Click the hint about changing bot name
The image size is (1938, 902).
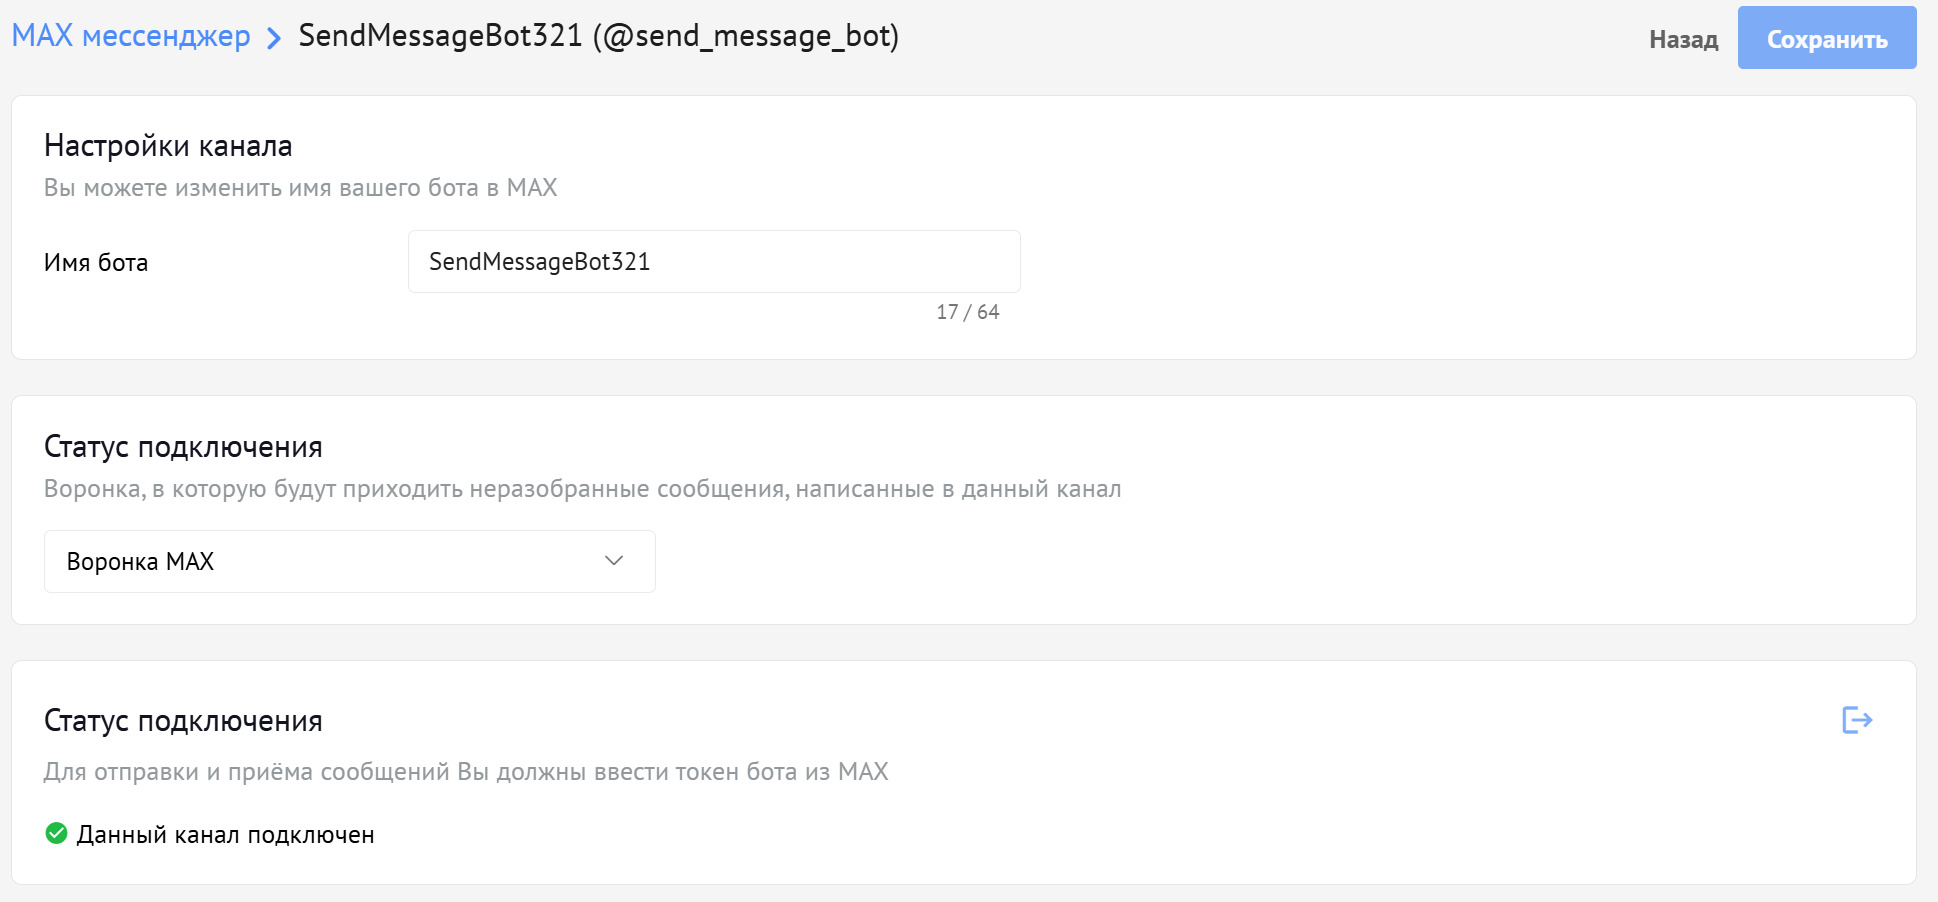300,188
